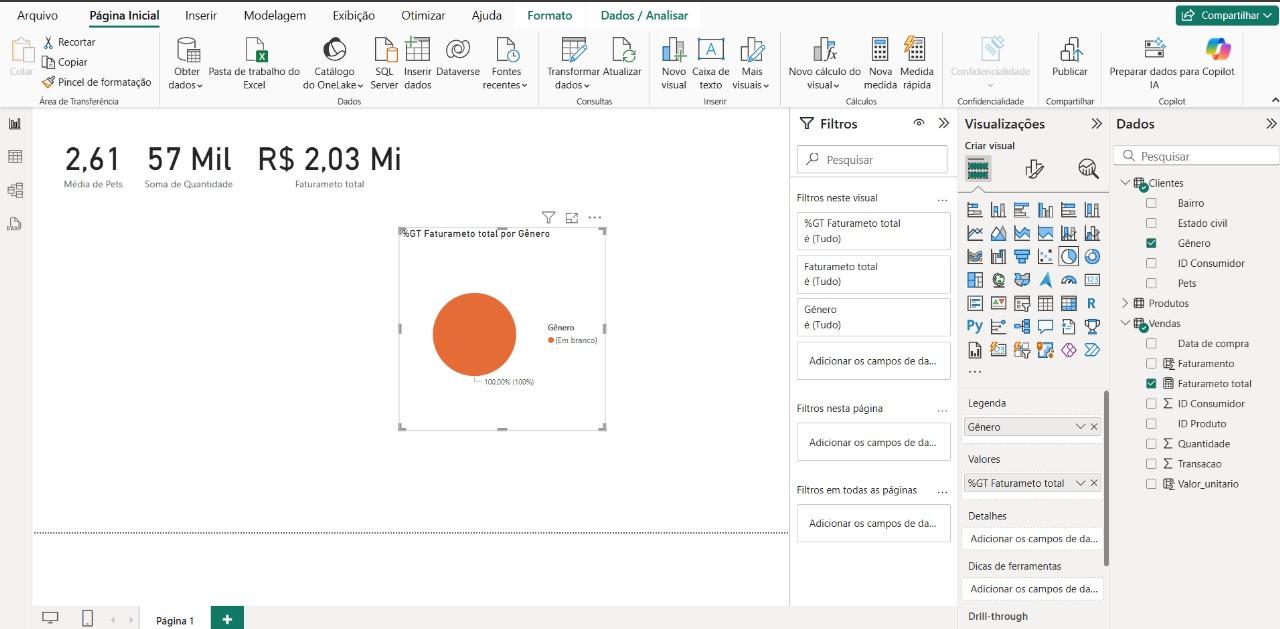Insert a Novo visual
The width and height of the screenshot is (1280, 629).
pos(674,63)
